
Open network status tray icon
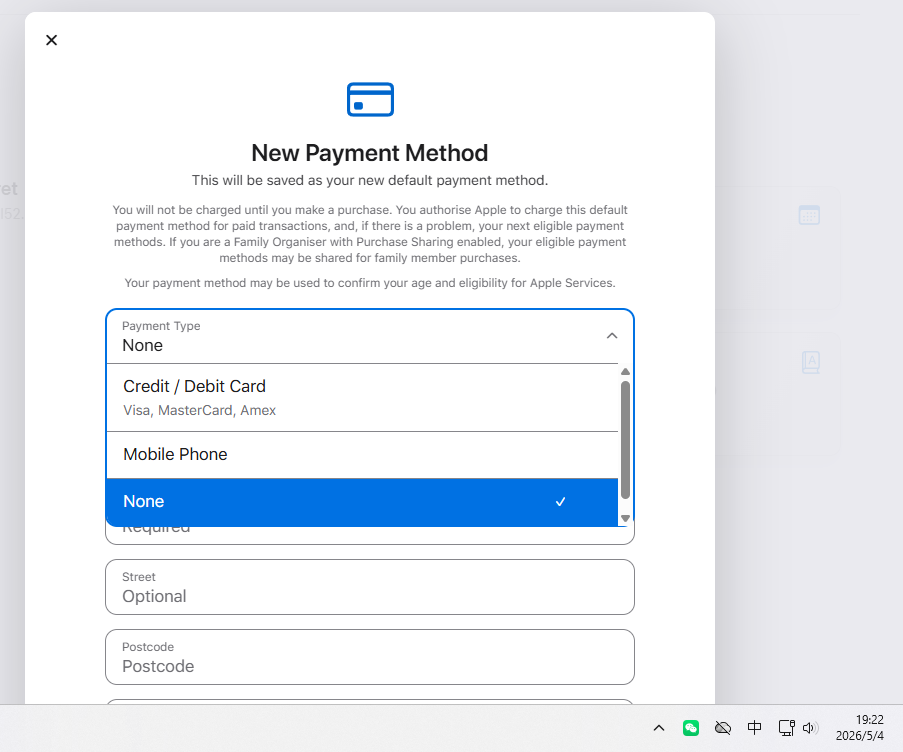787,728
